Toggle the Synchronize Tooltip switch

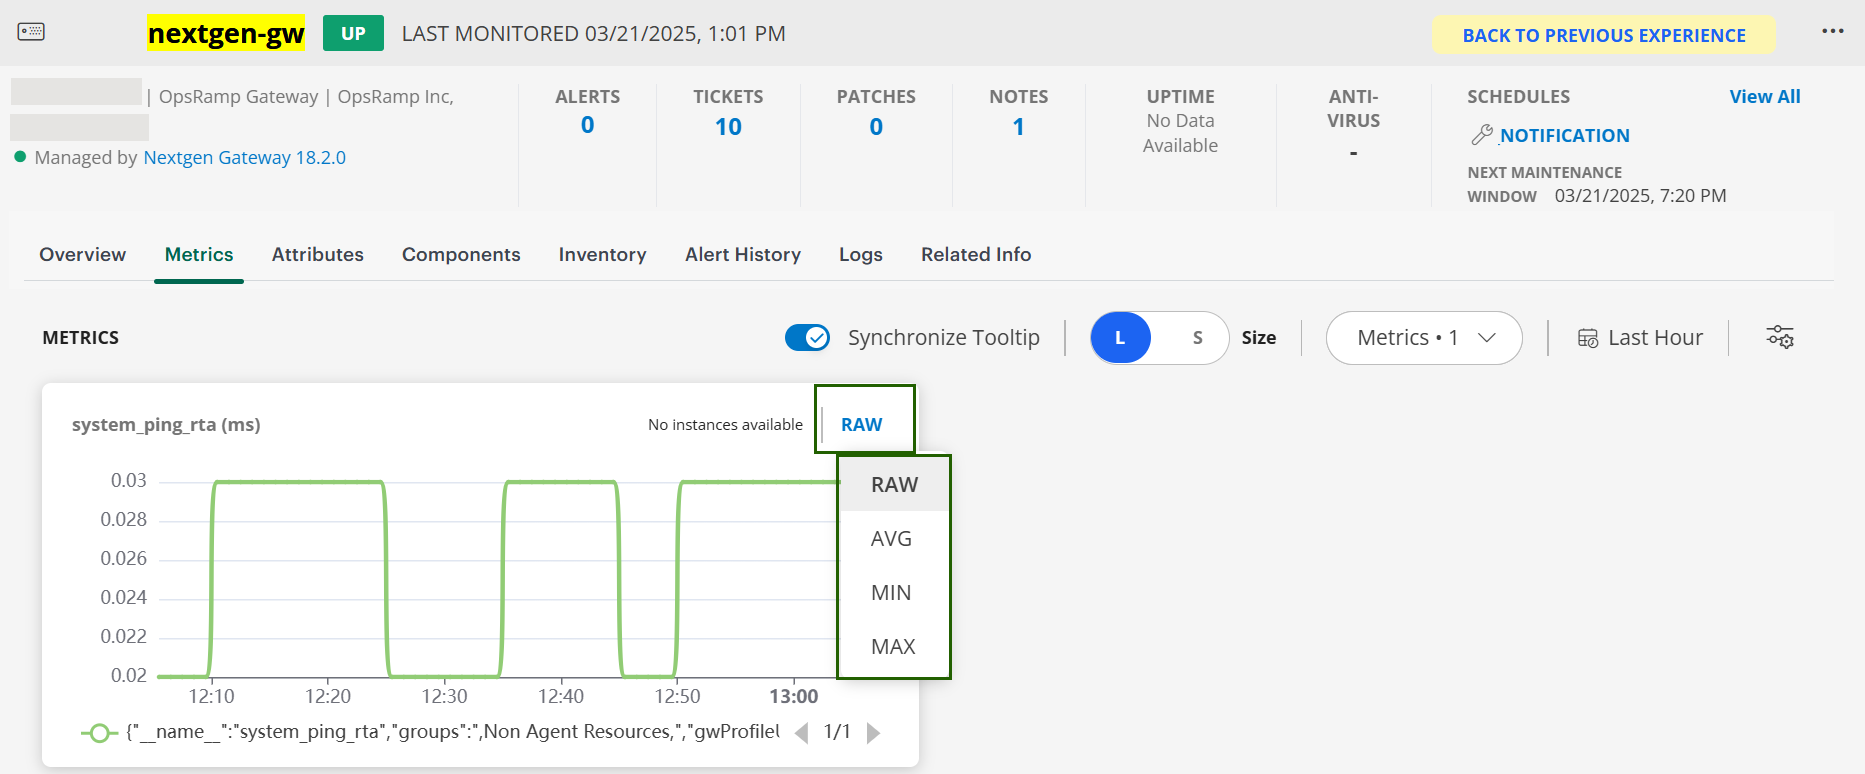point(807,338)
